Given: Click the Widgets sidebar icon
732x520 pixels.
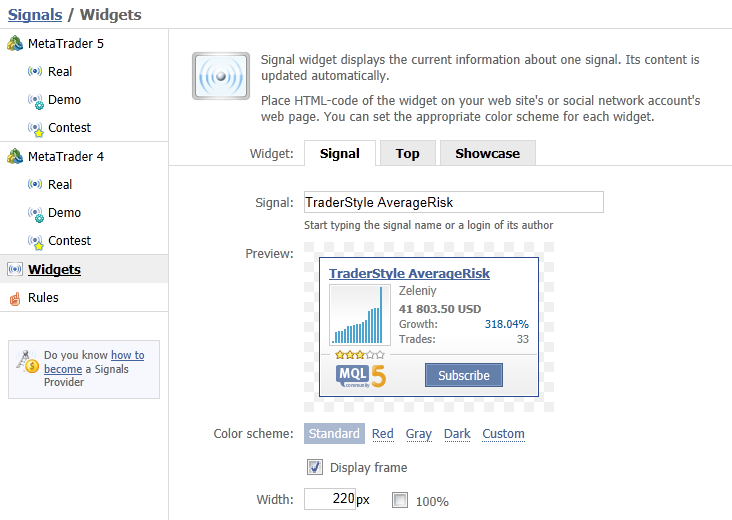Looking at the screenshot, I should pyautogui.click(x=15, y=269).
